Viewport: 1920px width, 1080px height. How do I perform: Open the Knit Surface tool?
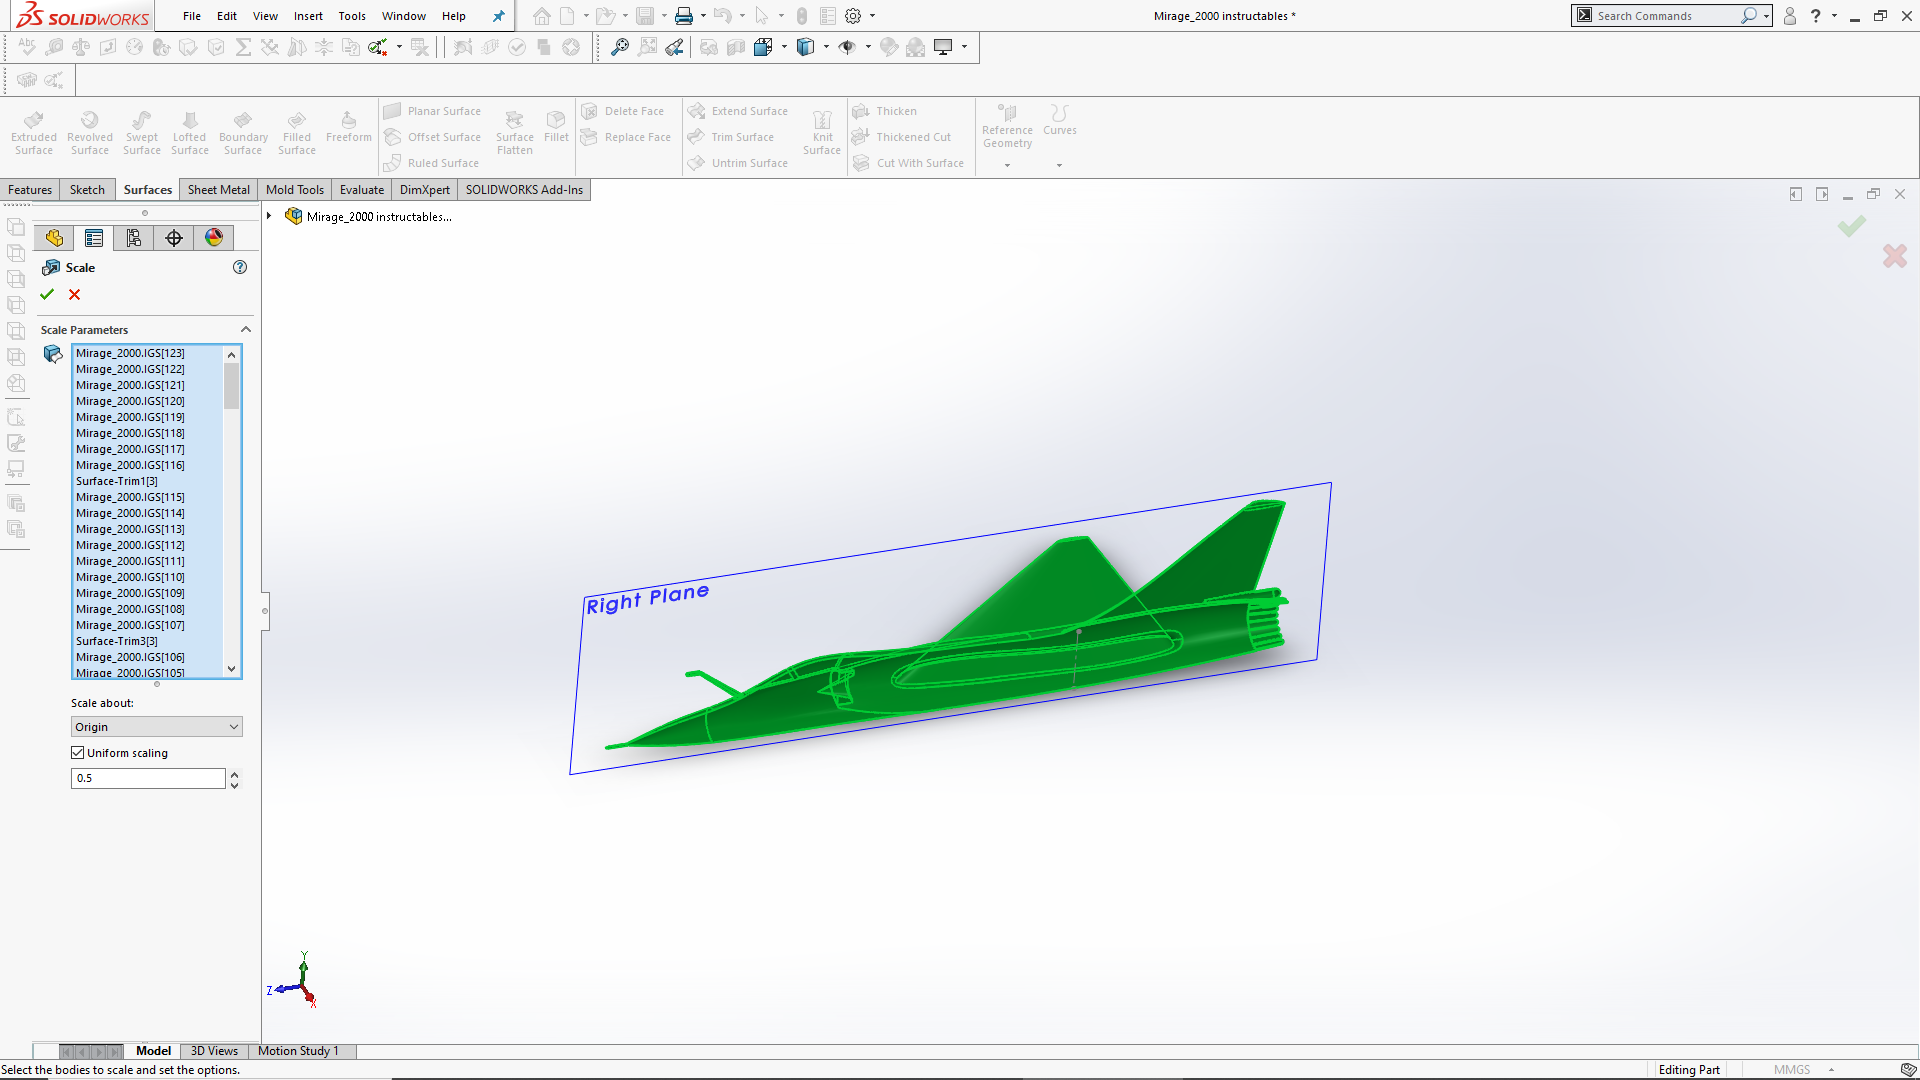pyautogui.click(x=822, y=130)
